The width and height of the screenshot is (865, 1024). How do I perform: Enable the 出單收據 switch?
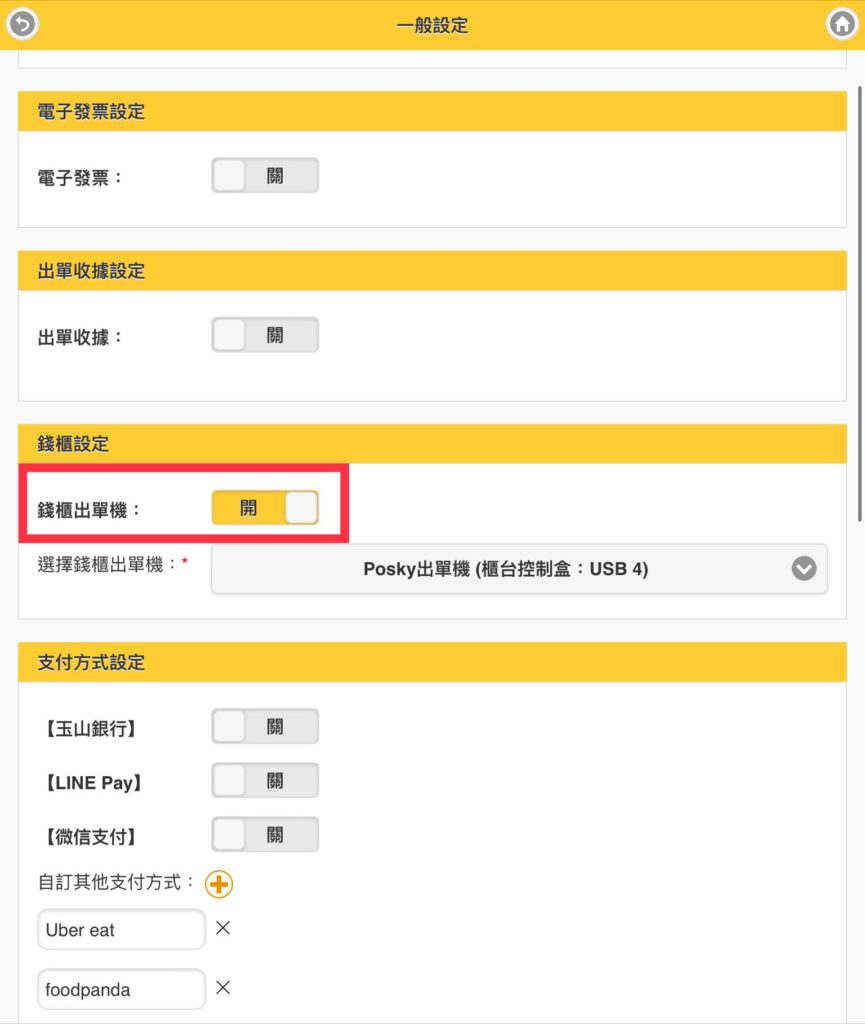[265, 335]
